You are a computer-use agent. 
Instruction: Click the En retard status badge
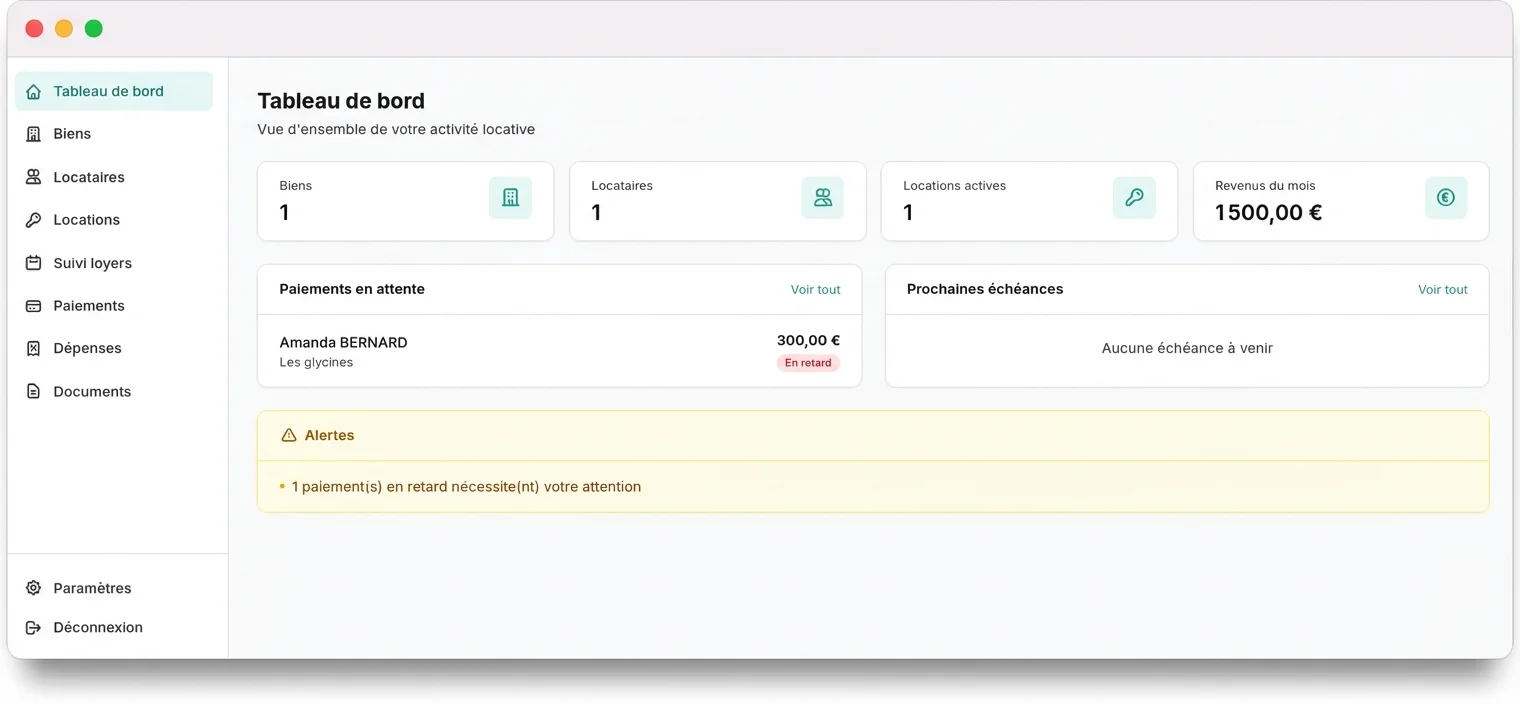(x=808, y=363)
